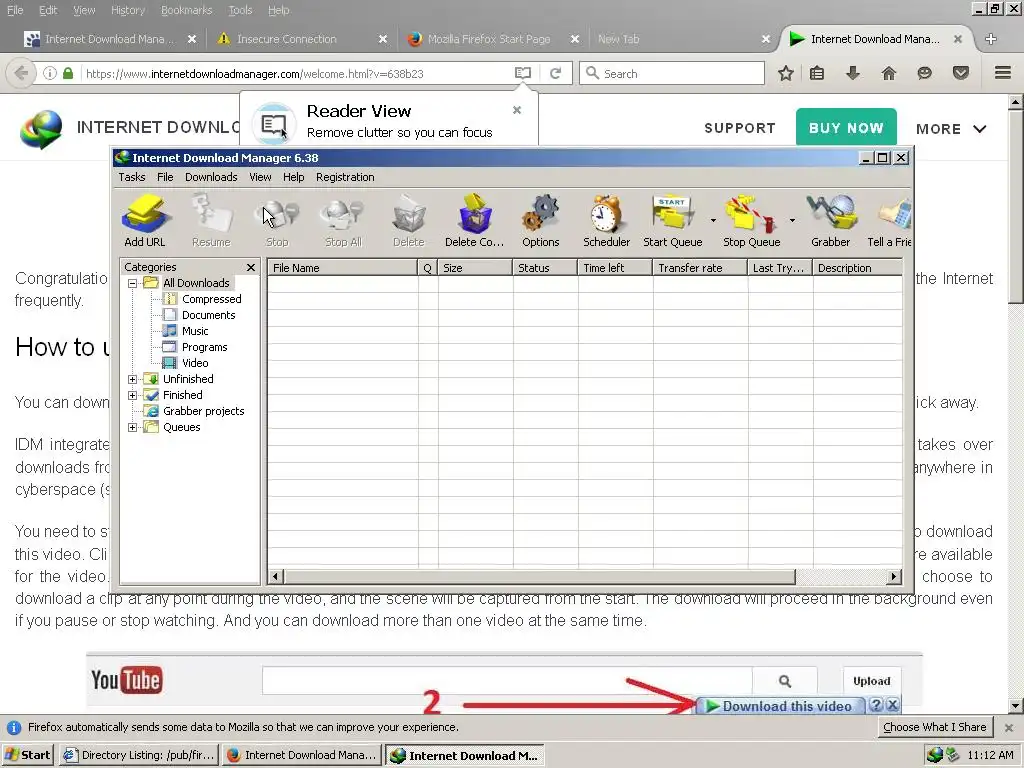Click the Start Queue icon

[x=673, y=220]
